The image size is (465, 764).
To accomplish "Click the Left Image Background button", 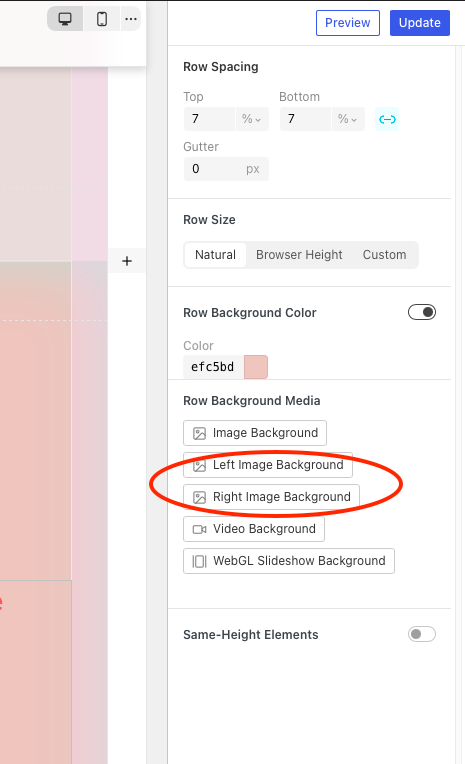I will (268, 465).
